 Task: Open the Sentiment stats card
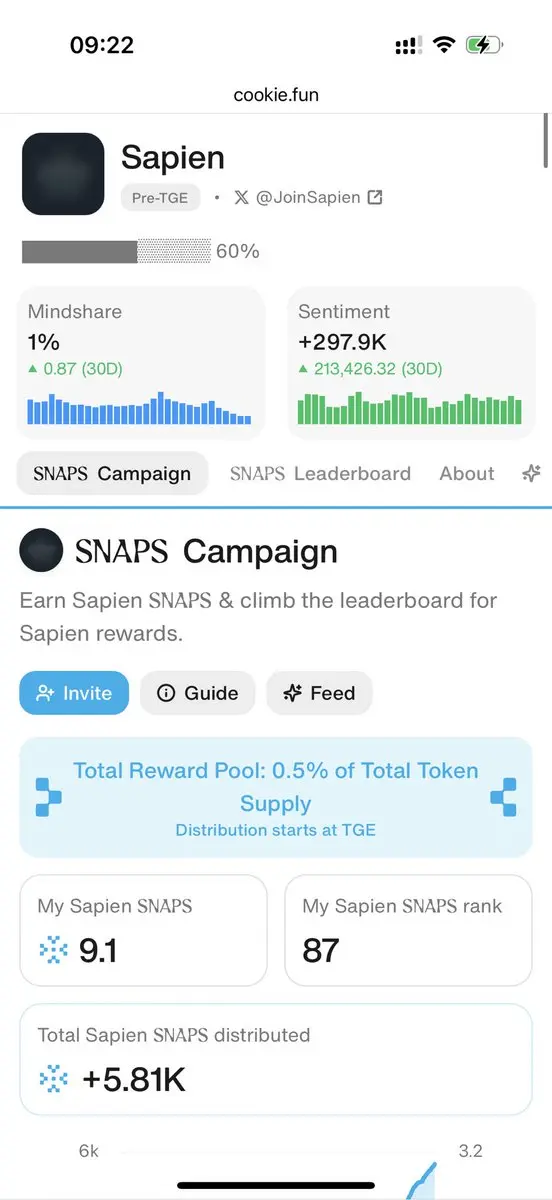(411, 363)
